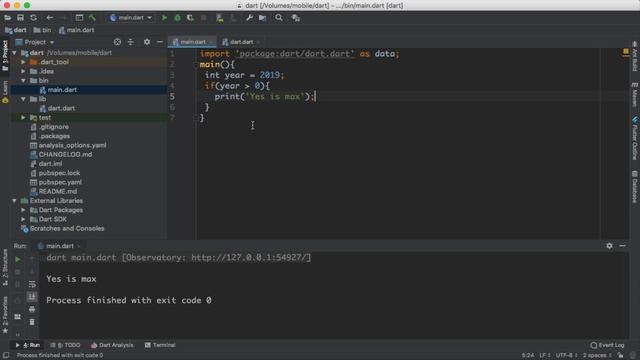Collapse the lib folder
This screenshot has width=640, height=360.
[x=24, y=99]
